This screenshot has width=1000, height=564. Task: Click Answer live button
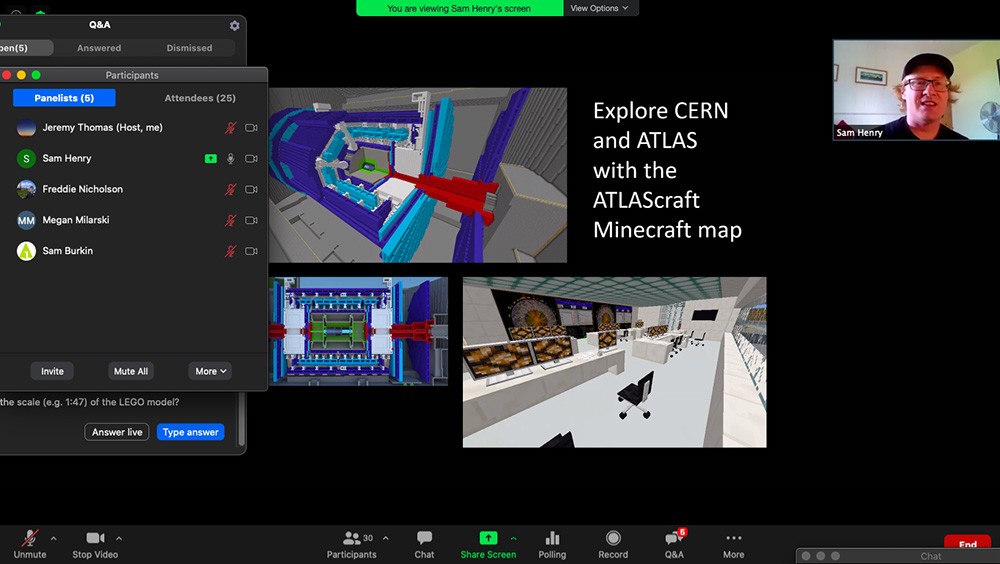(x=117, y=432)
